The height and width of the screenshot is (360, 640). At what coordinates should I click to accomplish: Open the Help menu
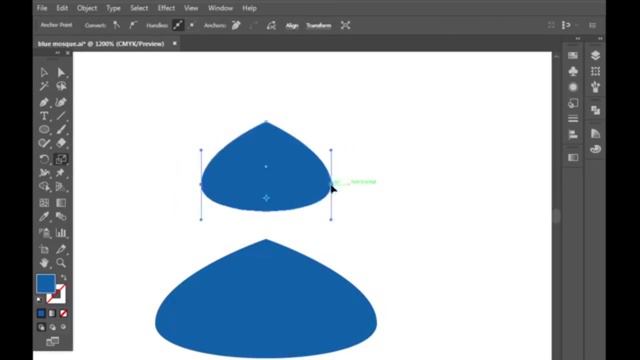click(x=249, y=8)
